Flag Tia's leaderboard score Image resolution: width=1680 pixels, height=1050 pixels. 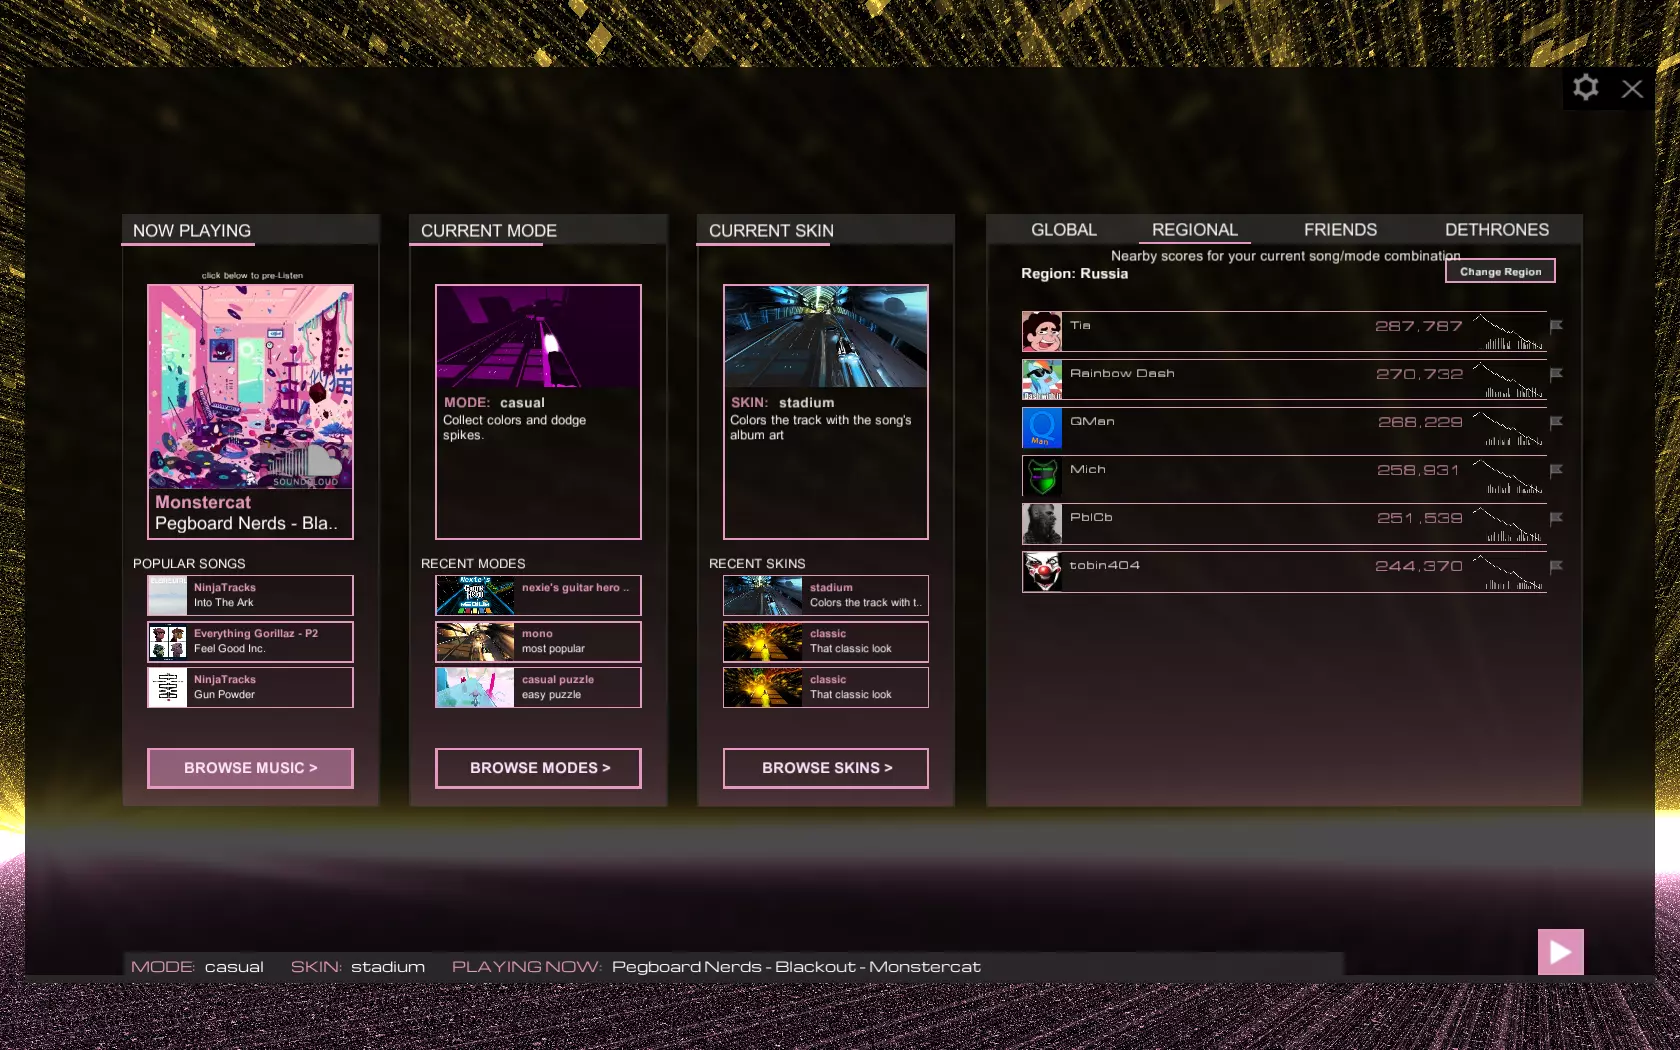click(x=1556, y=326)
